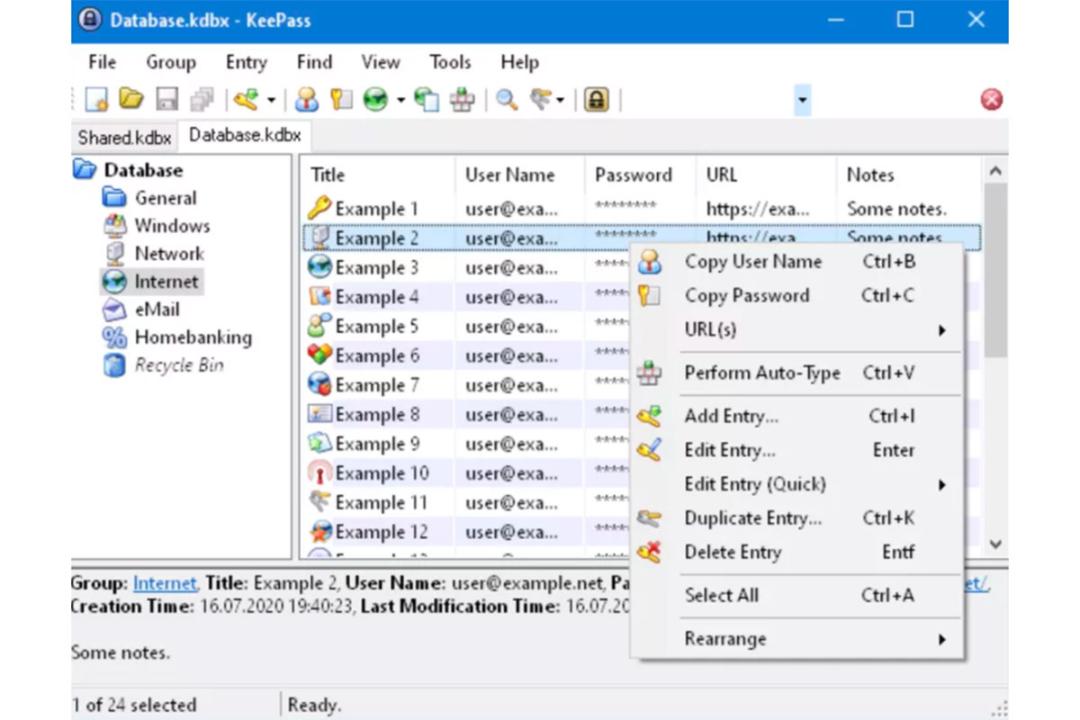Open the Find menu

tap(314, 62)
